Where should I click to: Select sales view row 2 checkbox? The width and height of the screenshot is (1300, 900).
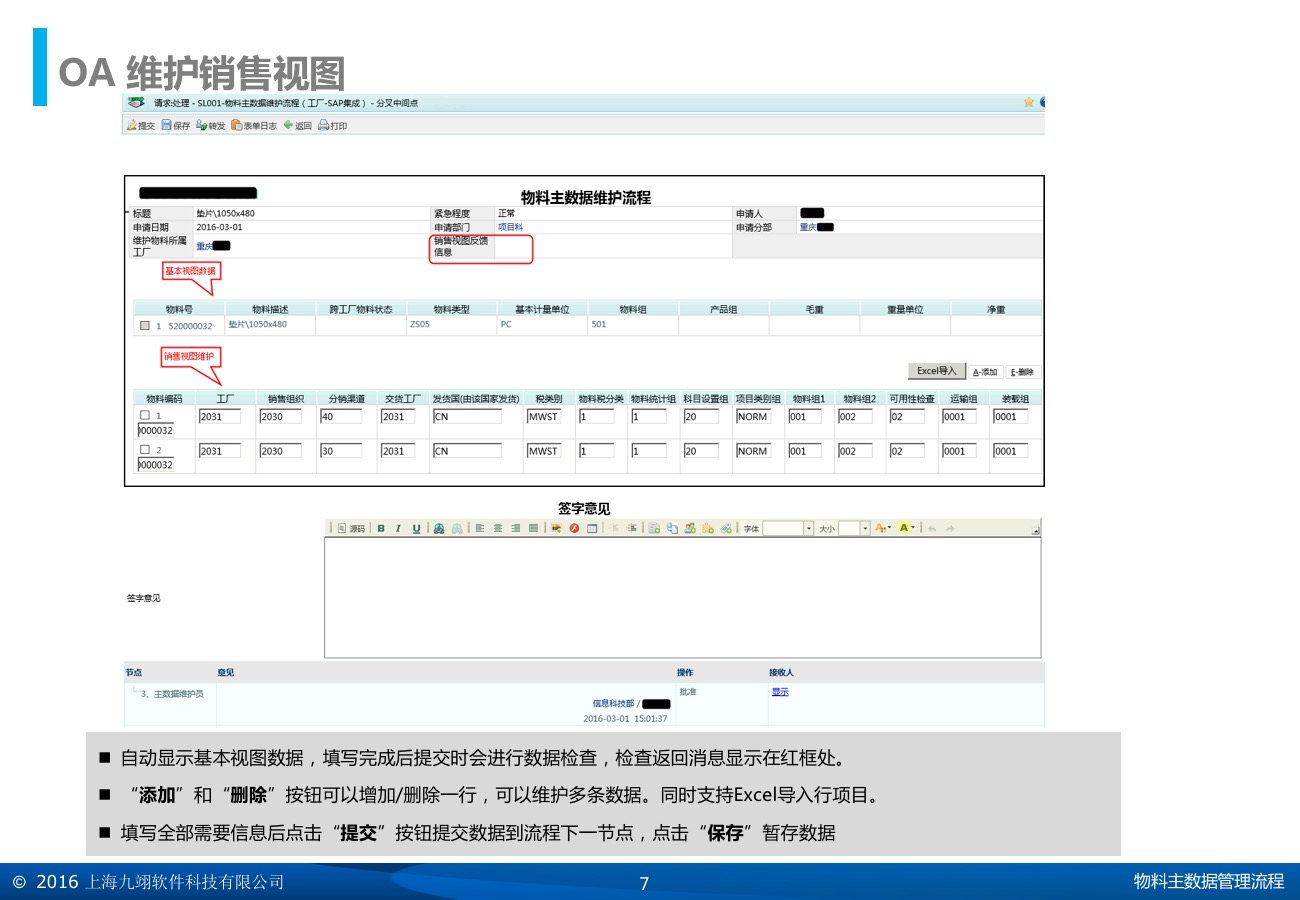point(145,450)
